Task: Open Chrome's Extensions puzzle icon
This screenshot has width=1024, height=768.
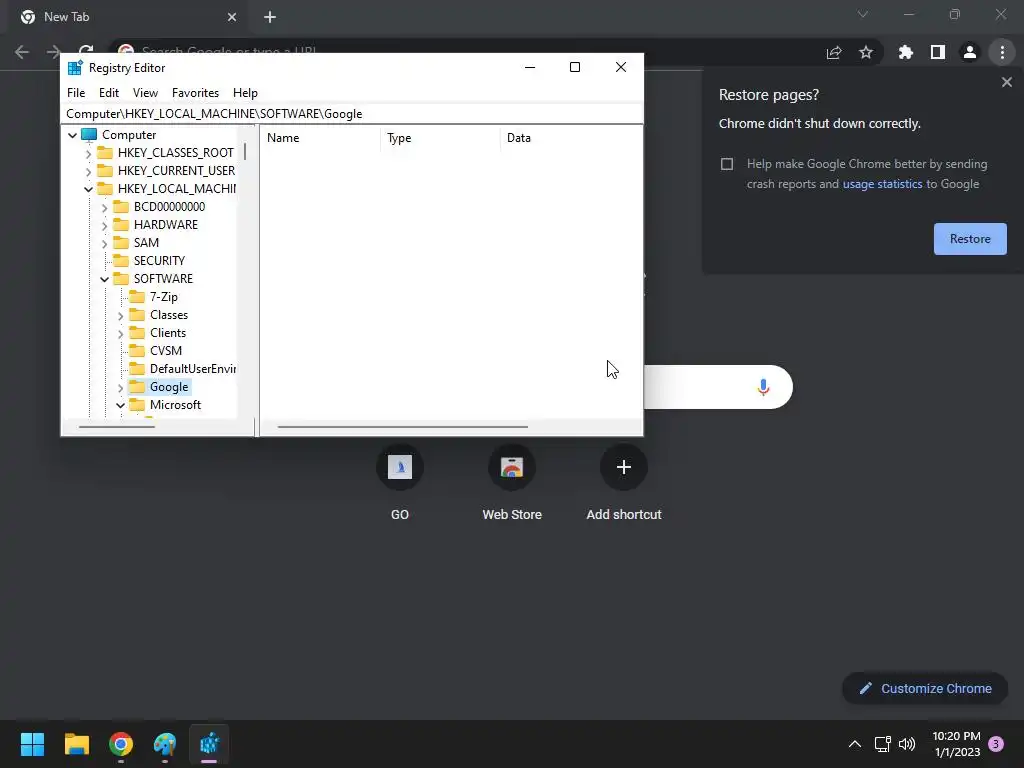Action: (x=906, y=52)
